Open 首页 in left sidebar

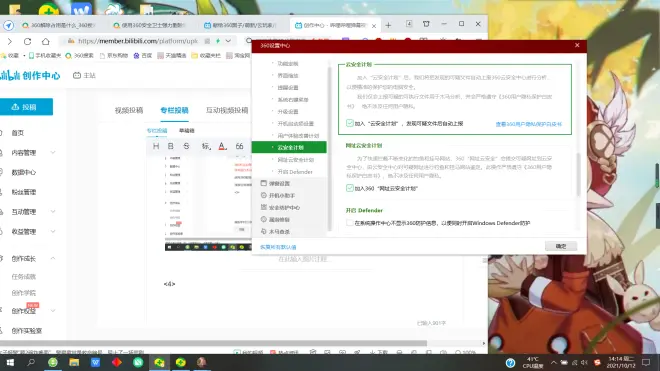tap(18, 133)
